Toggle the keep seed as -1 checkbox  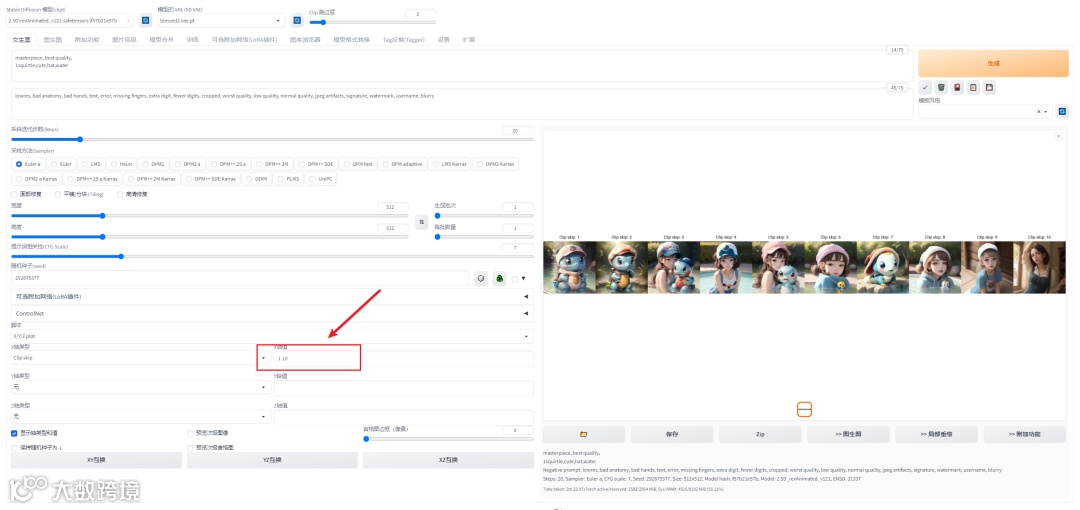[x=14, y=447]
